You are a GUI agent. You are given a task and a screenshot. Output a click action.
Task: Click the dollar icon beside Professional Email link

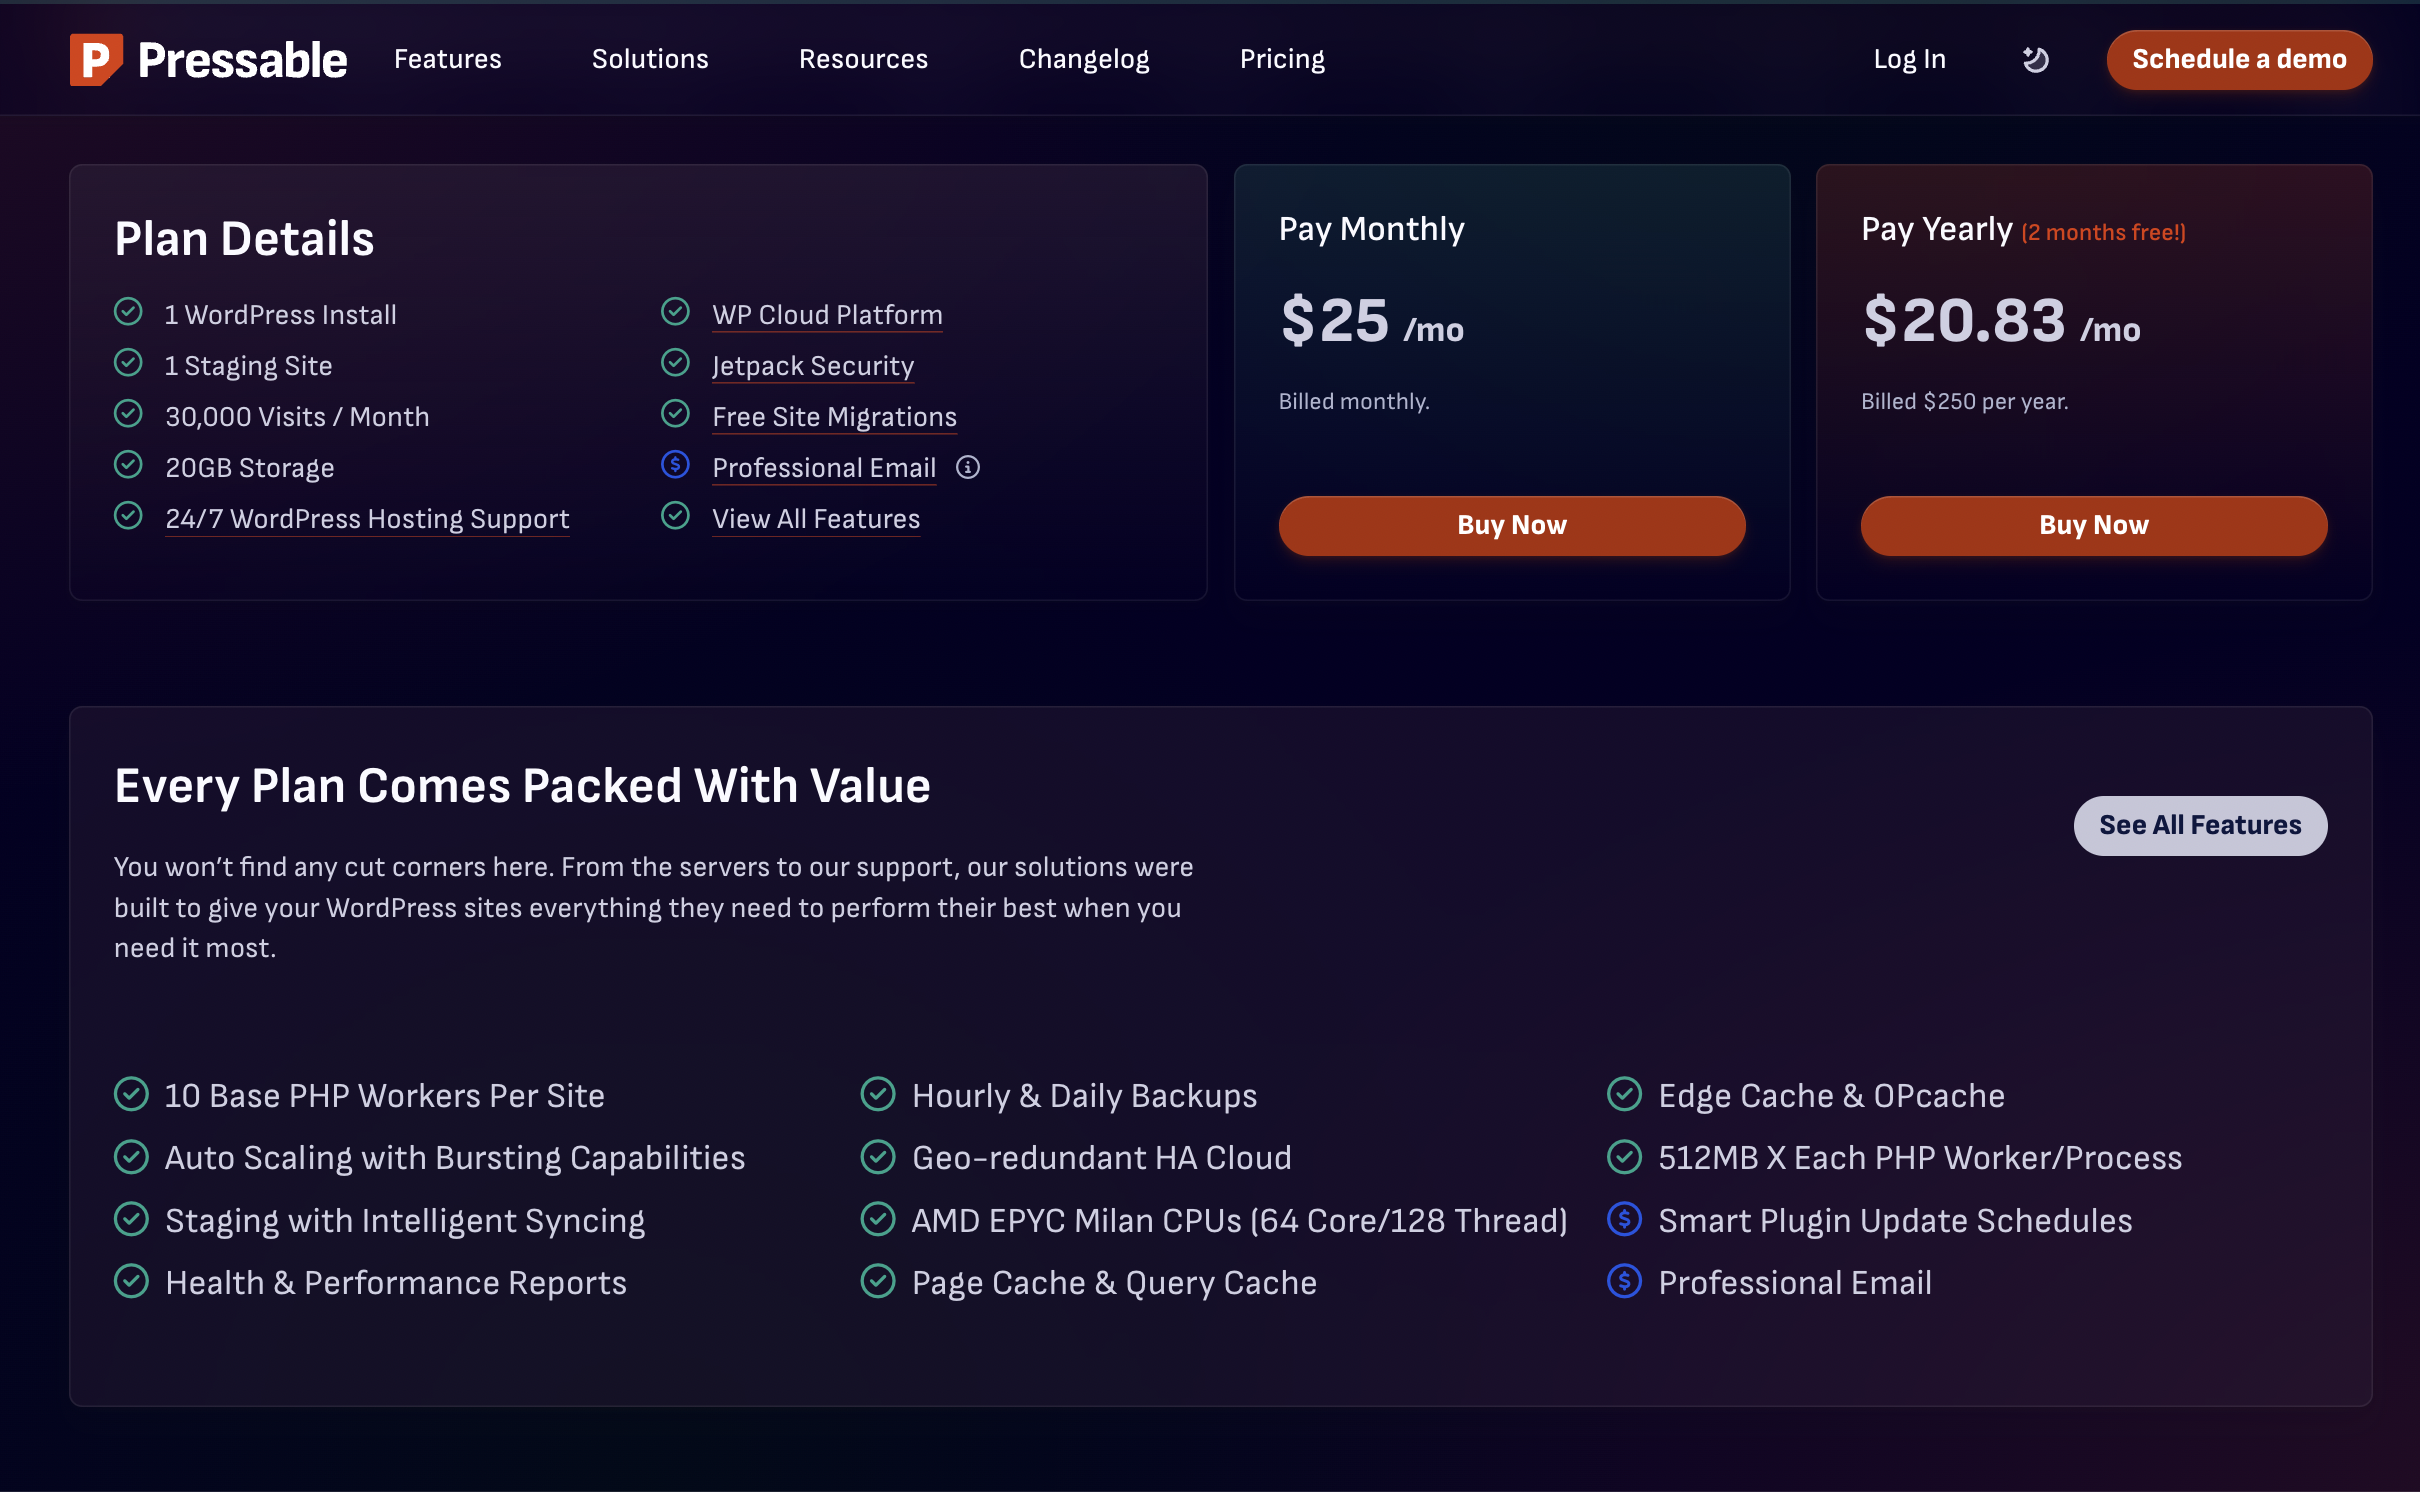click(676, 465)
